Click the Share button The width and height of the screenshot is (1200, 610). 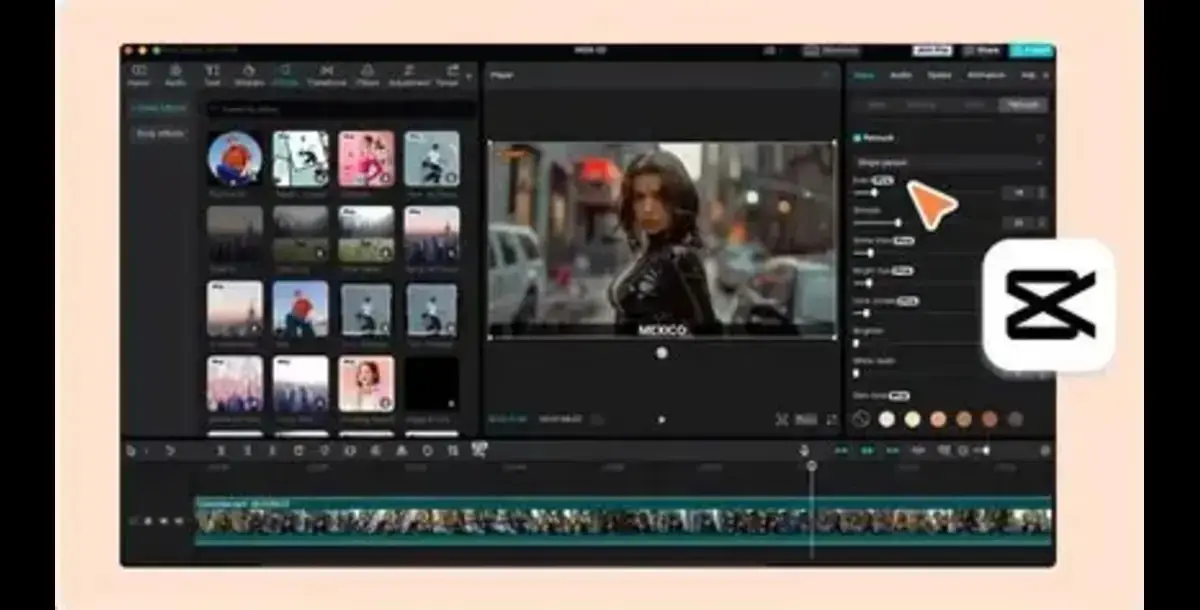pos(982,50)
